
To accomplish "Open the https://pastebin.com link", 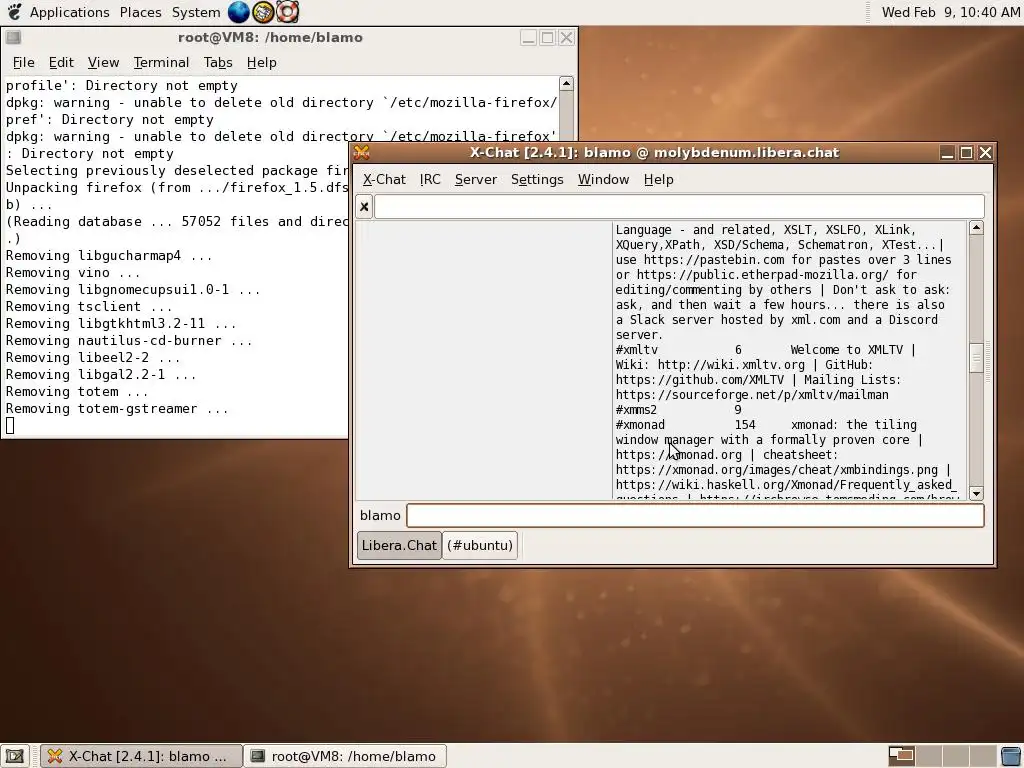I will coord(714,259).
